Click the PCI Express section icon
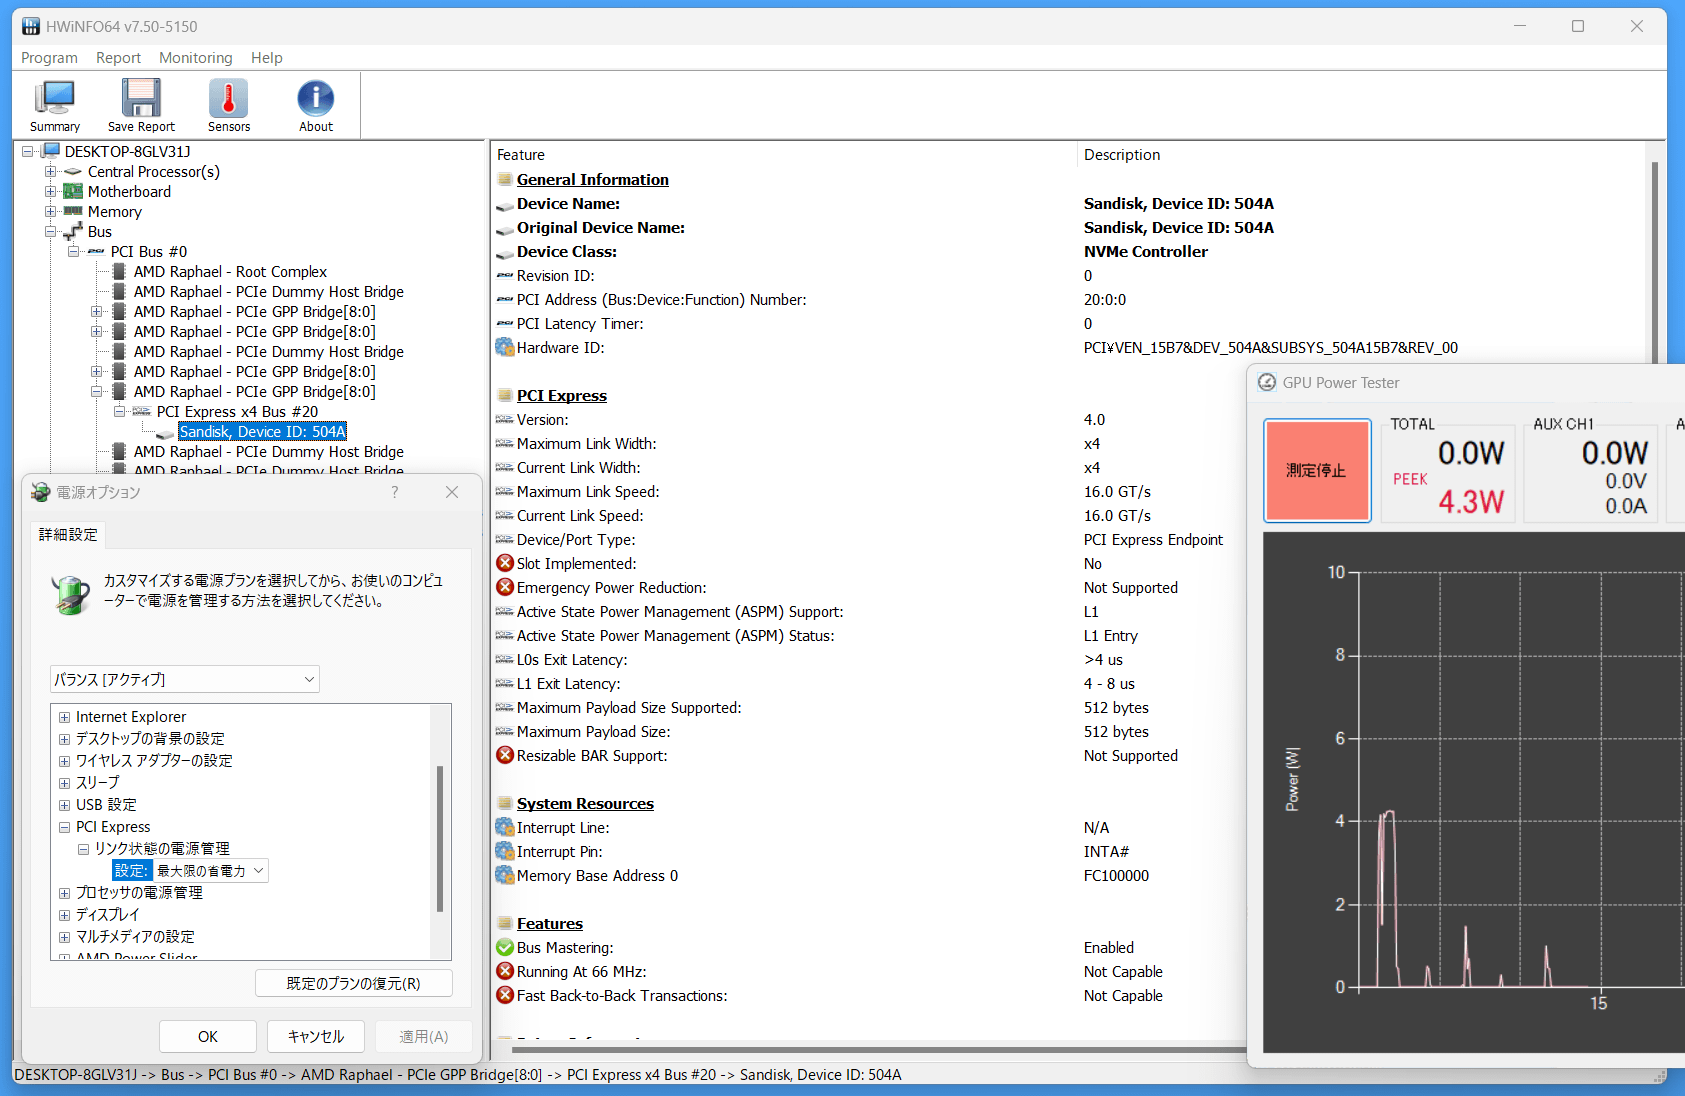1685x1096 pixels. 505,395
